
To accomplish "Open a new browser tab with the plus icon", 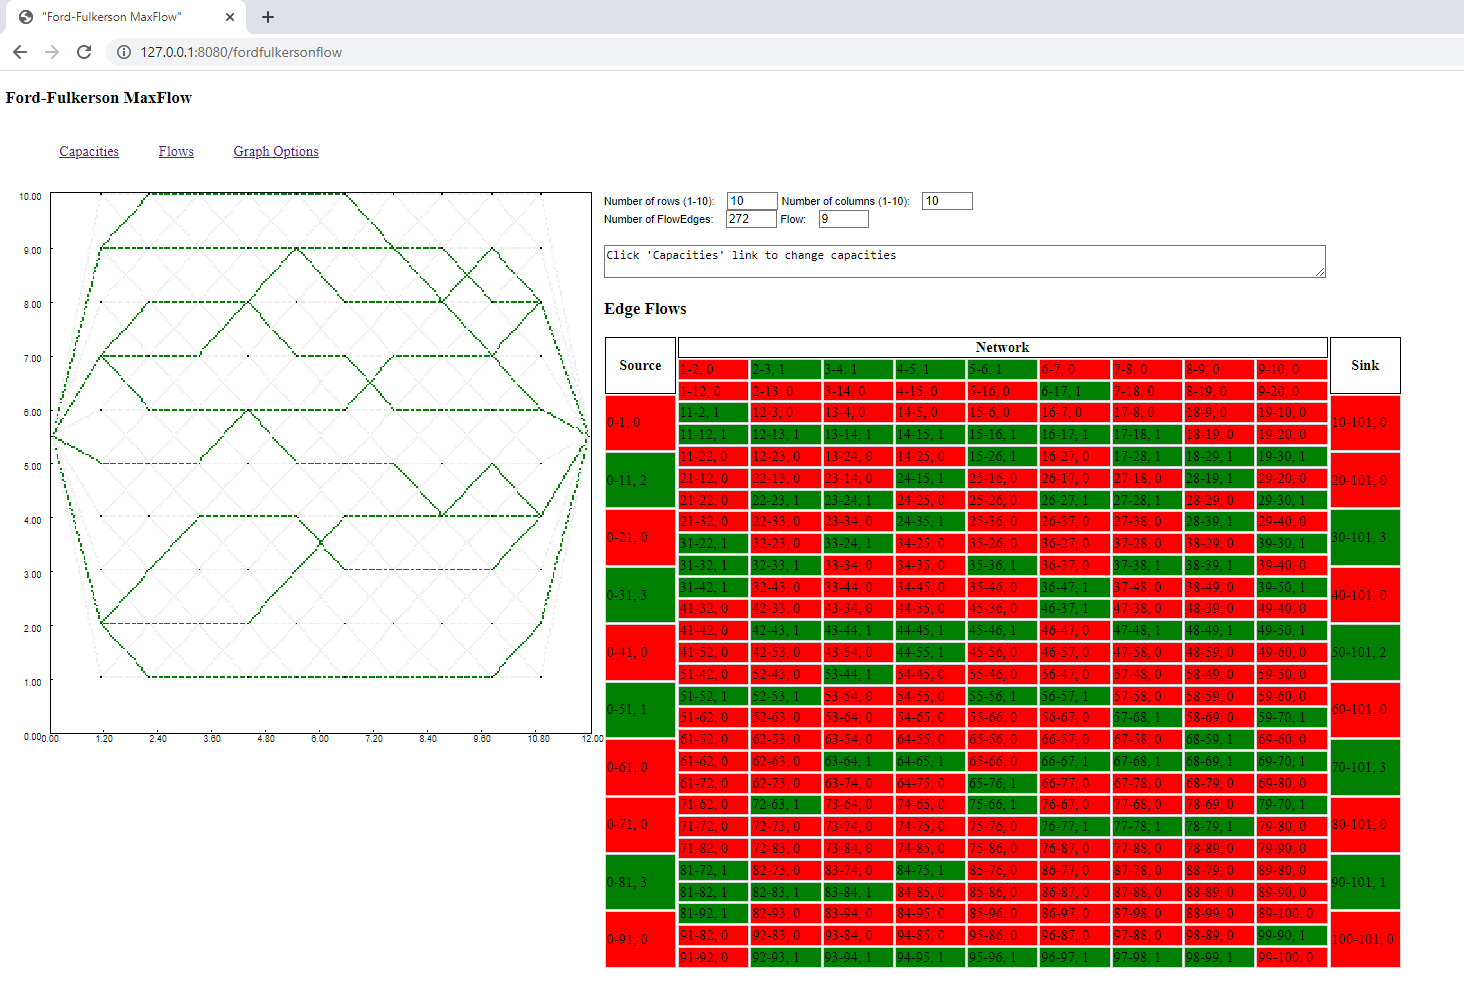I will tap(267, 17).
